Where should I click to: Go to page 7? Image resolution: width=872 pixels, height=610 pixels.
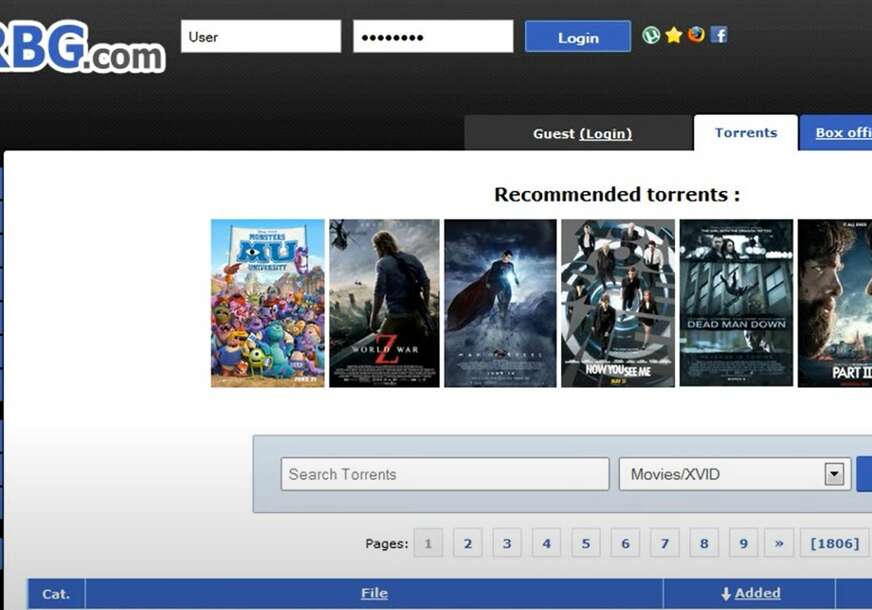(665, 543)
